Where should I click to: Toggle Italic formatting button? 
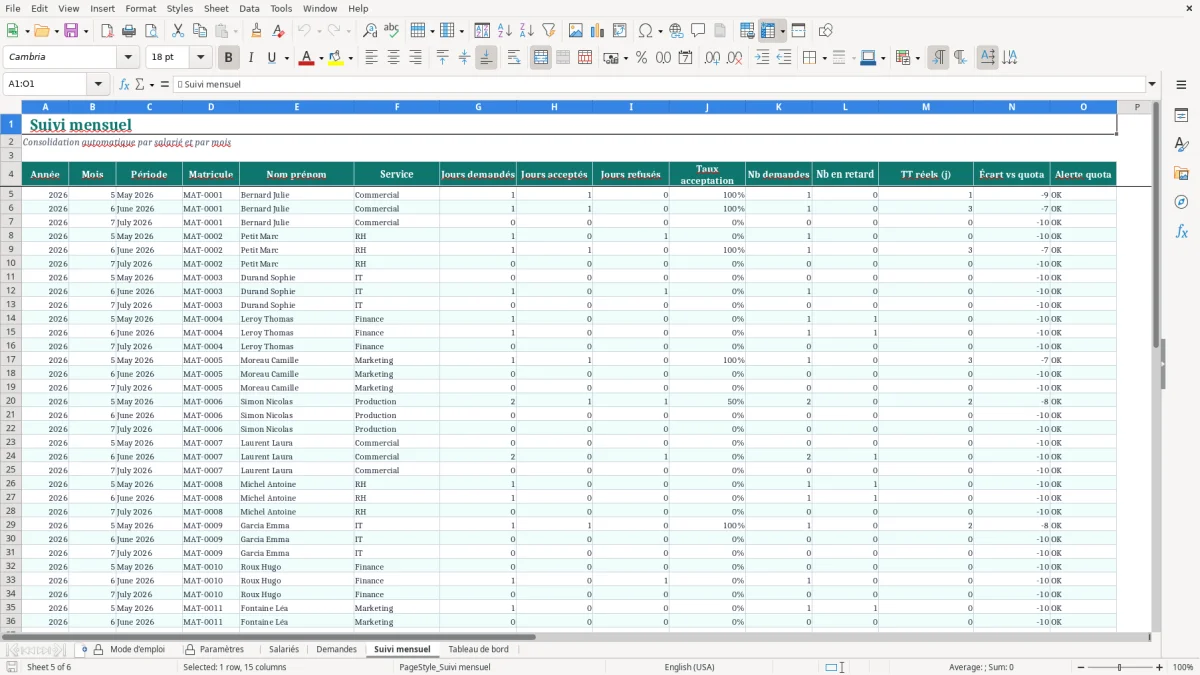pyautogui.click(x=250, y=58)
